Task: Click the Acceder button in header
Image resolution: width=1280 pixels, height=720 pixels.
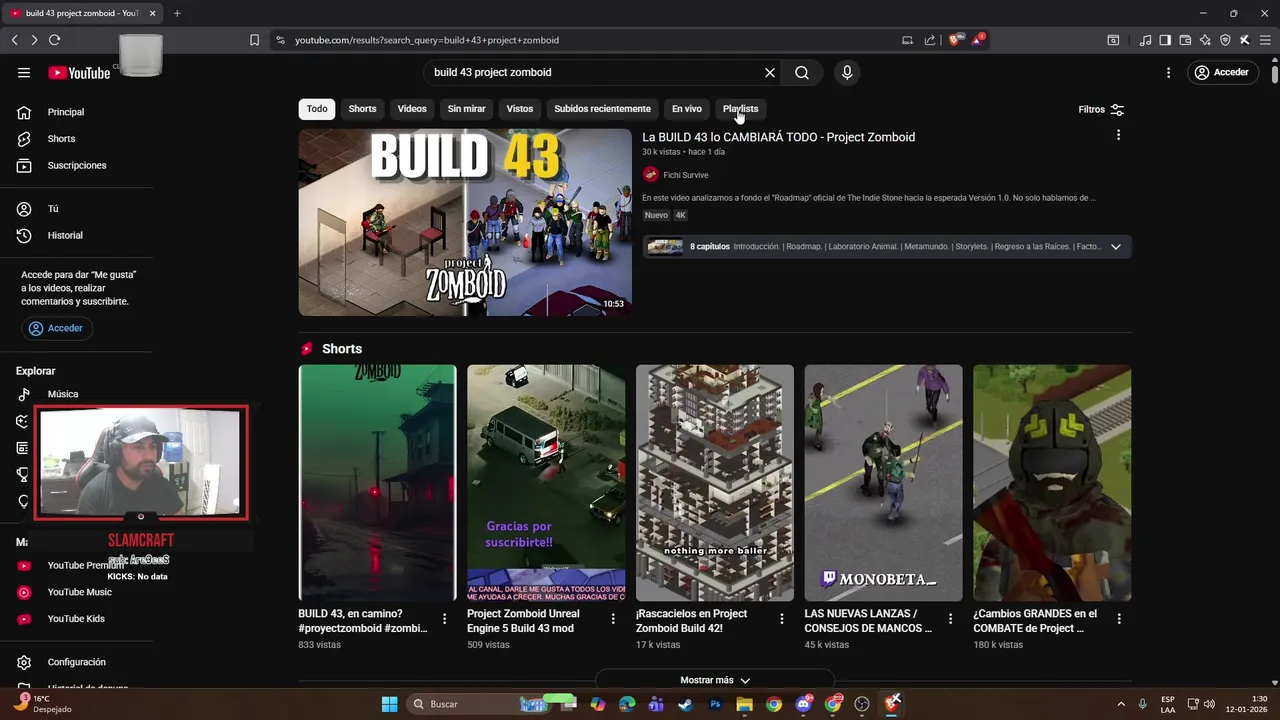Action: point(1222,72)
